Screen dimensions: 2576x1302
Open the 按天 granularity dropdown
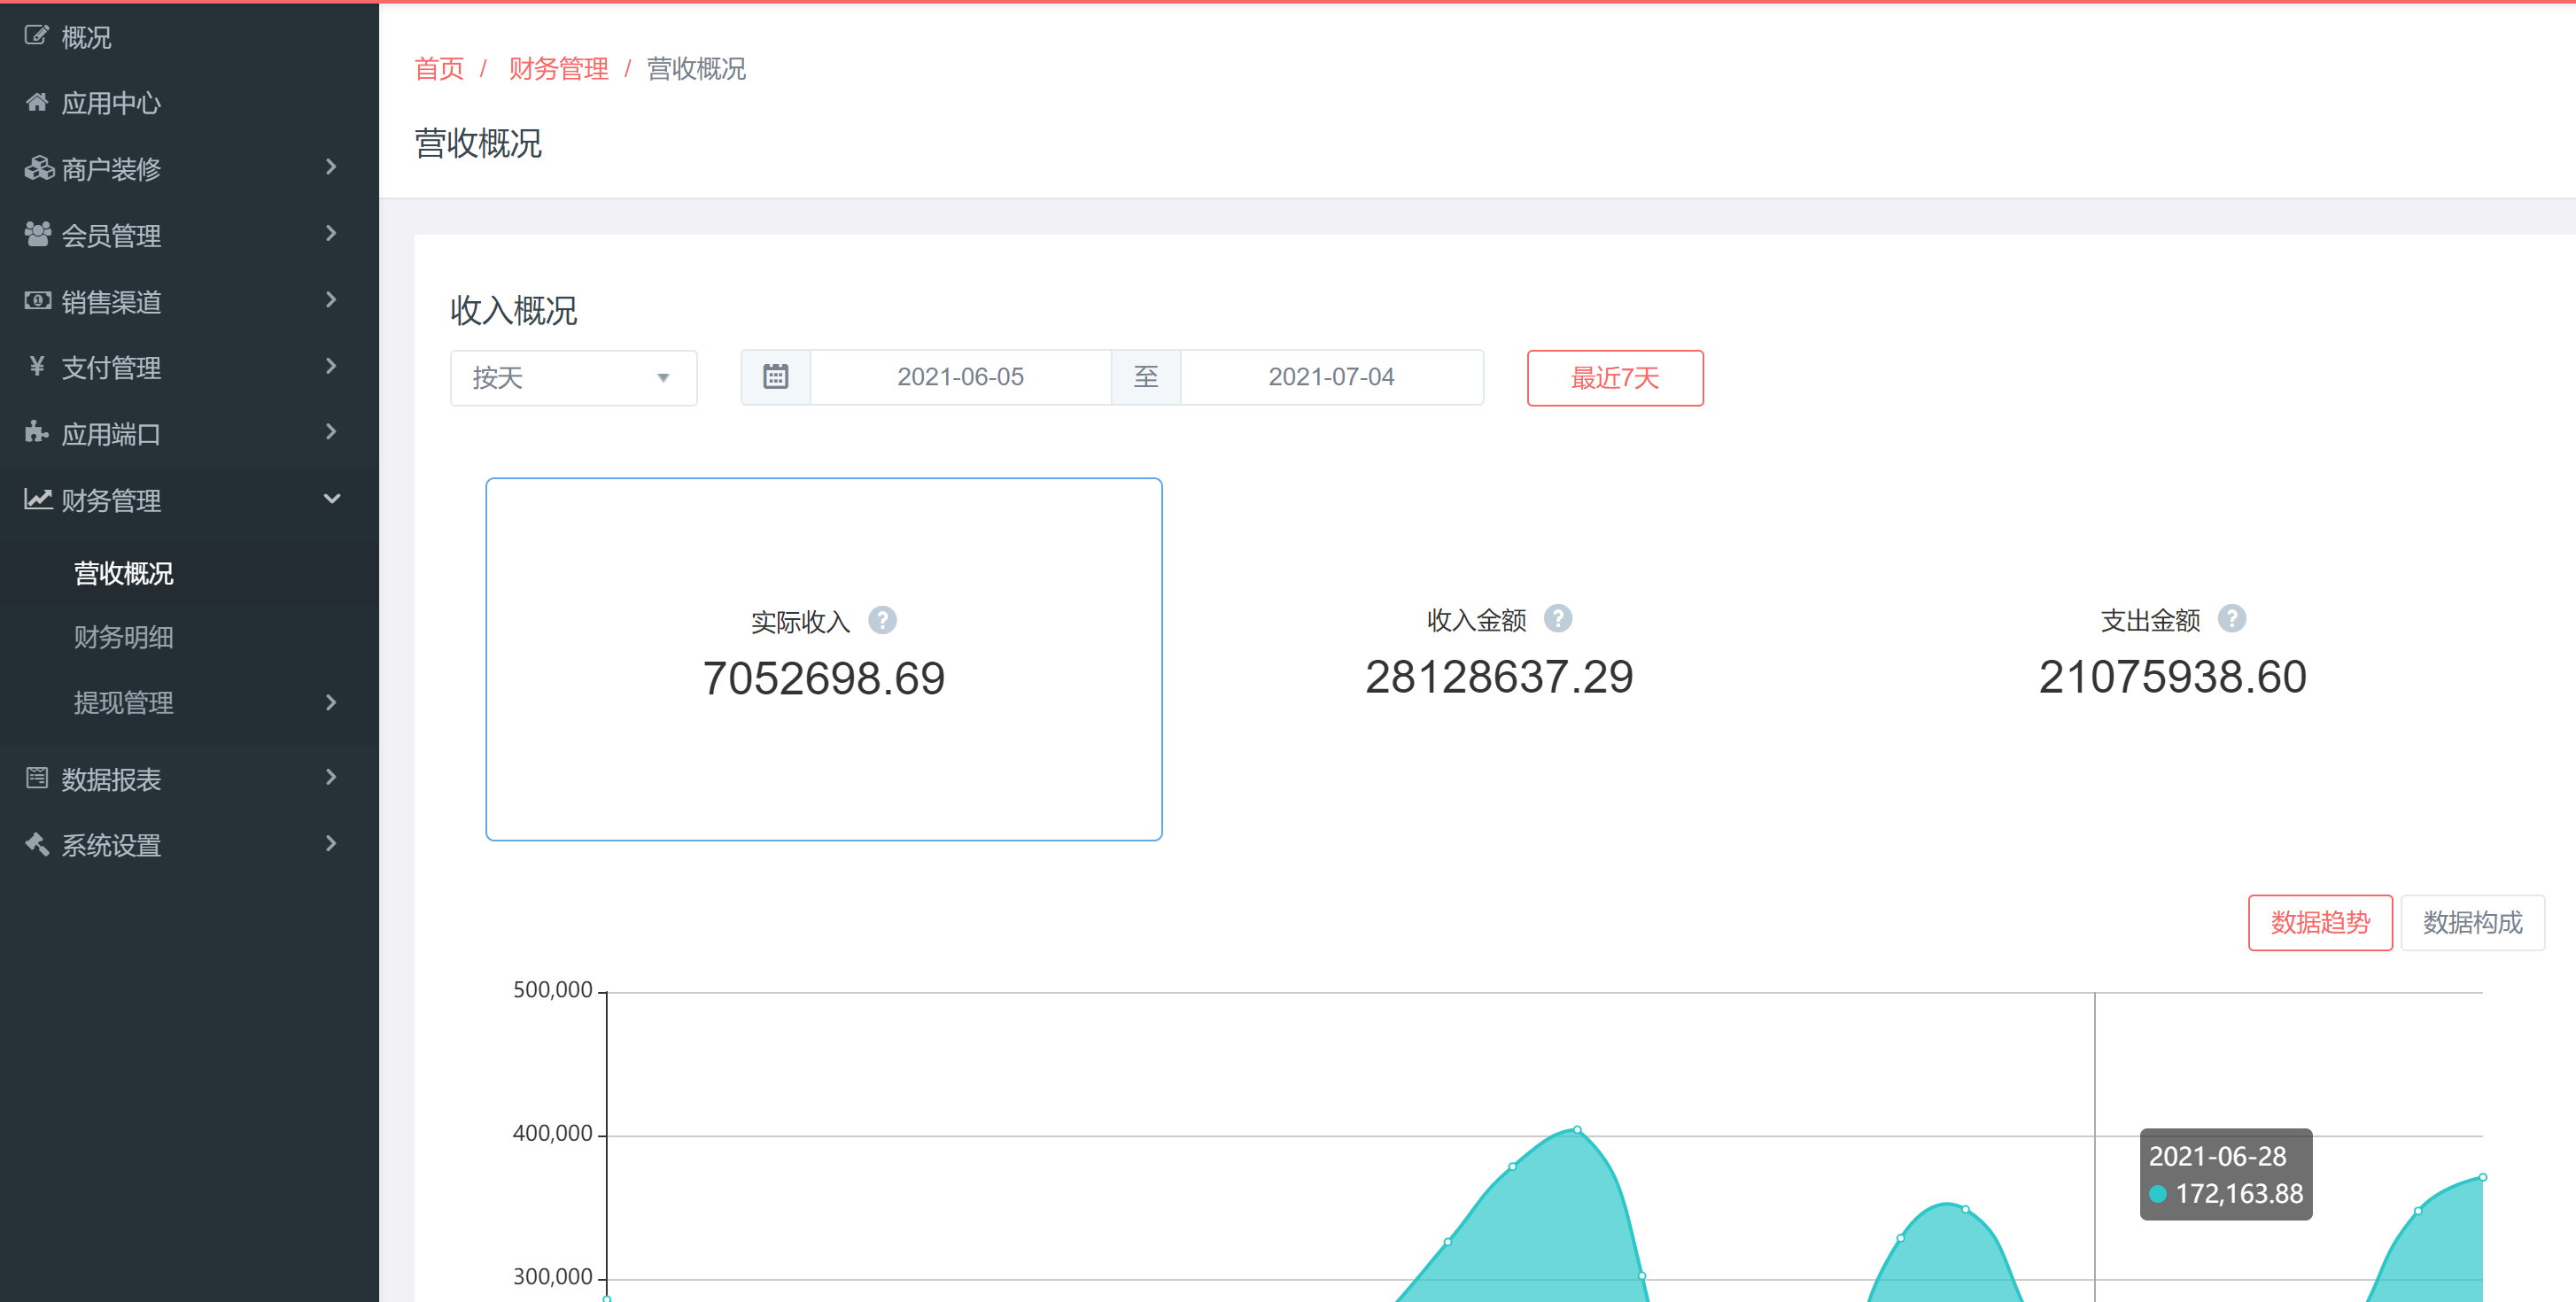click(573, 378)
